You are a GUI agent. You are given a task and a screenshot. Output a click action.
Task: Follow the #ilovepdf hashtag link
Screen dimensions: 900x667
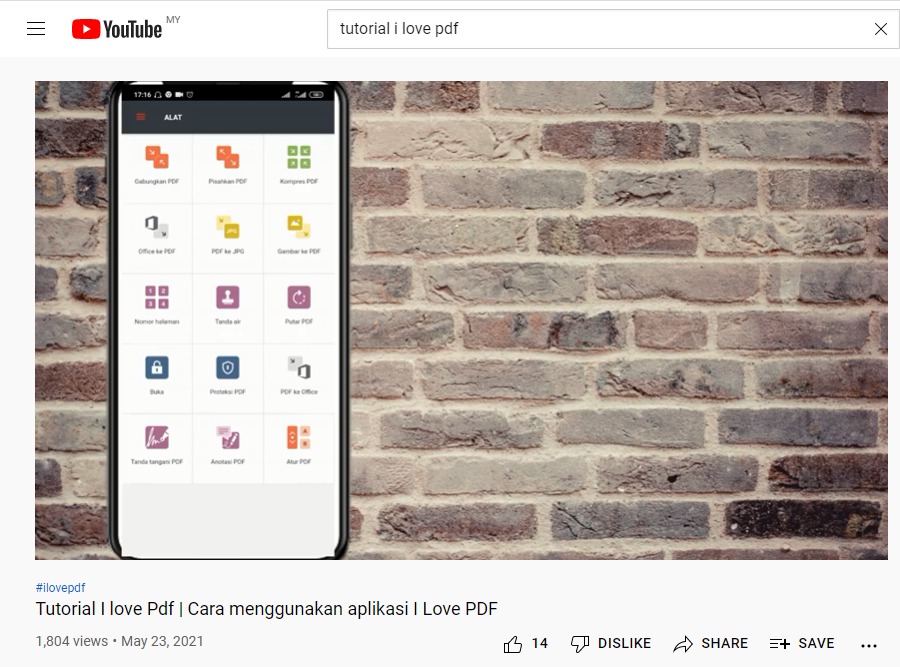point(60,588)
